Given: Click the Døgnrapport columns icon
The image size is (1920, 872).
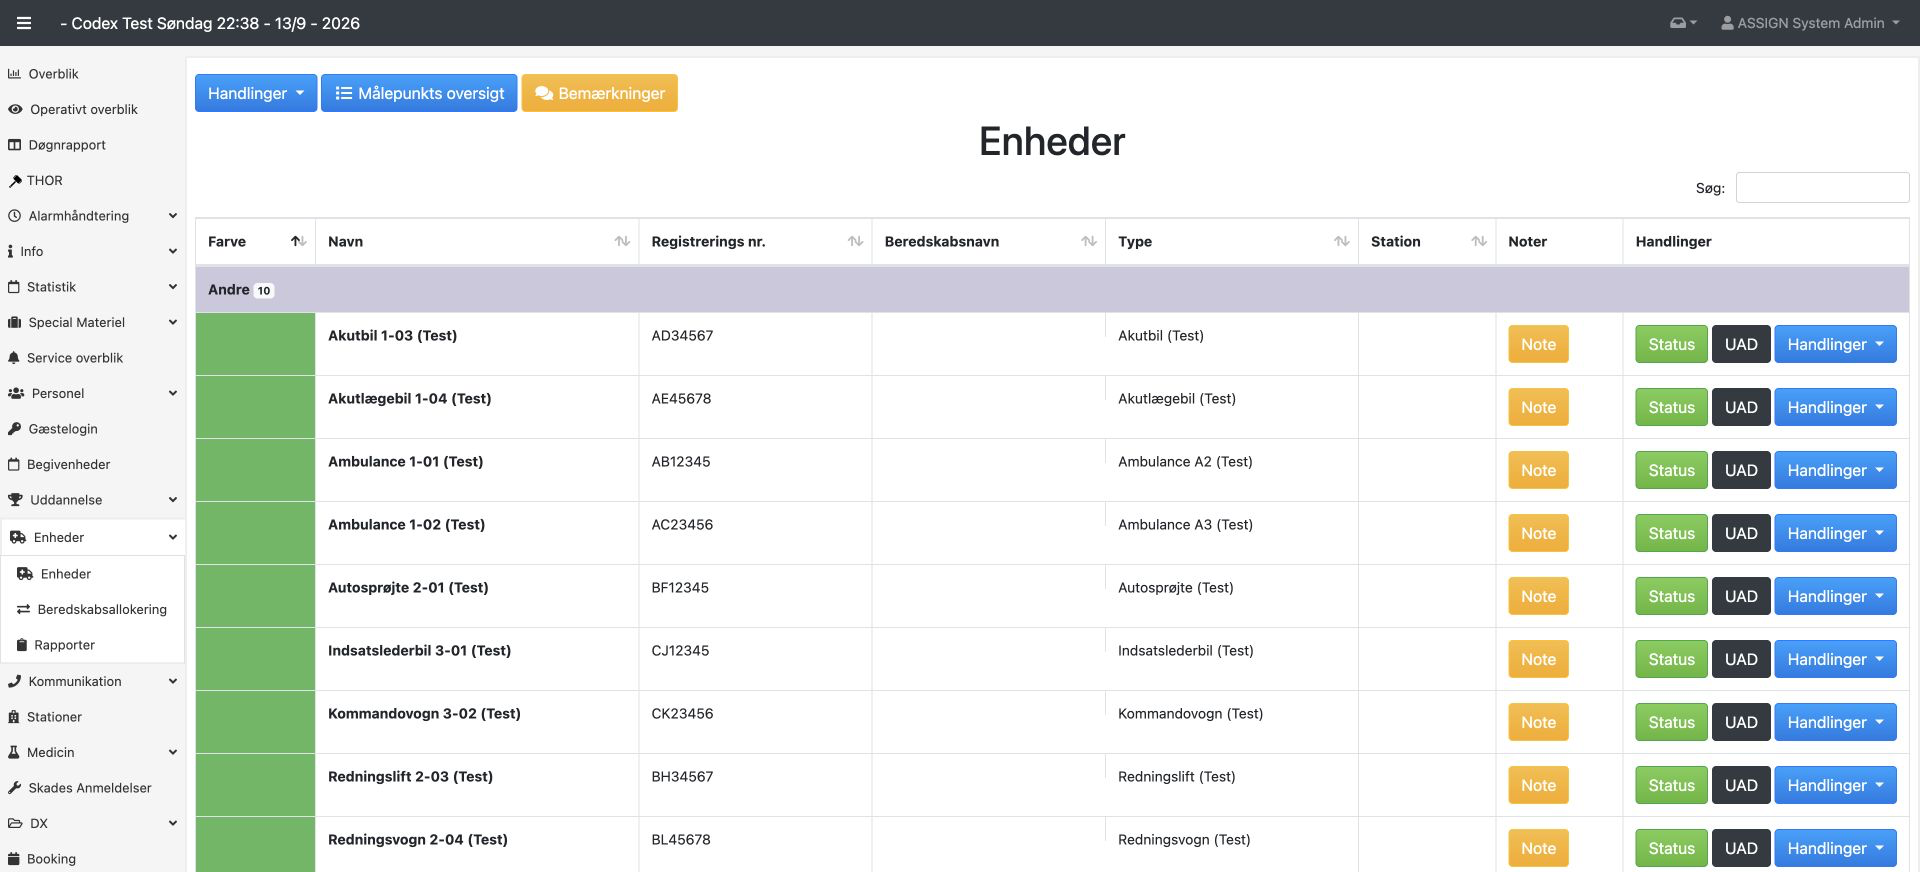Looking at the screenshot, I should point(14,145).
